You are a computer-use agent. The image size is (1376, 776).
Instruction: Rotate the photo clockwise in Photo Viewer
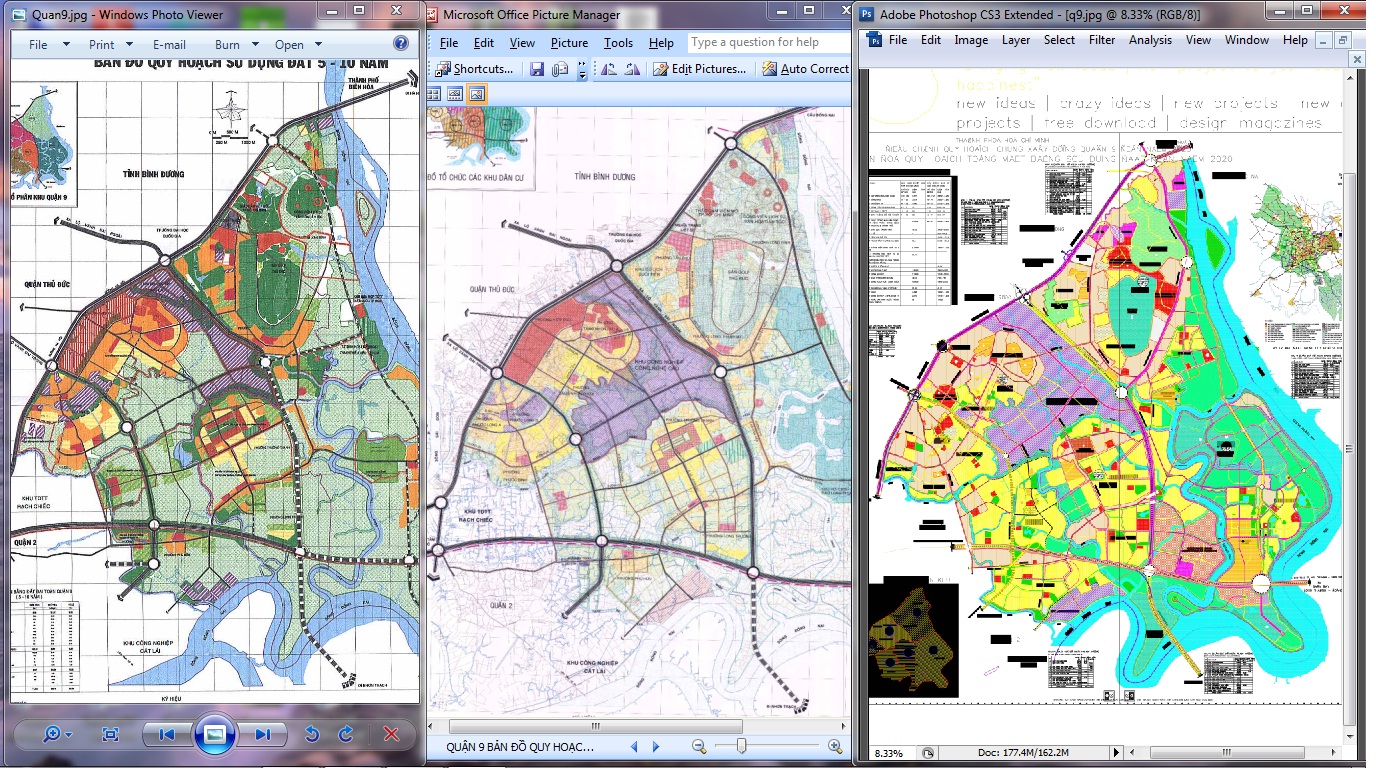point(346,735)
